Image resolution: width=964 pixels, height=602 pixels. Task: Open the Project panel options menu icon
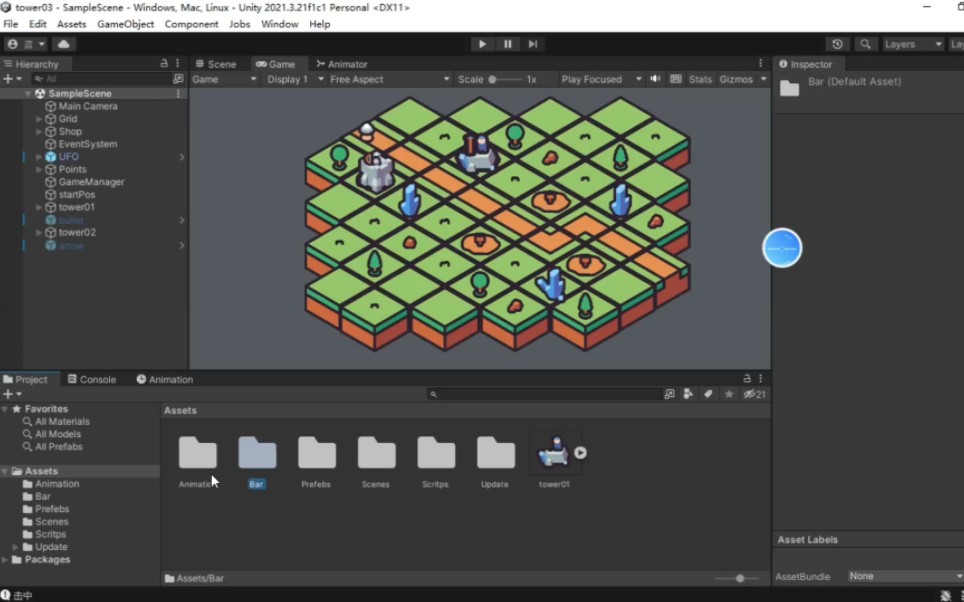point(759,378)
